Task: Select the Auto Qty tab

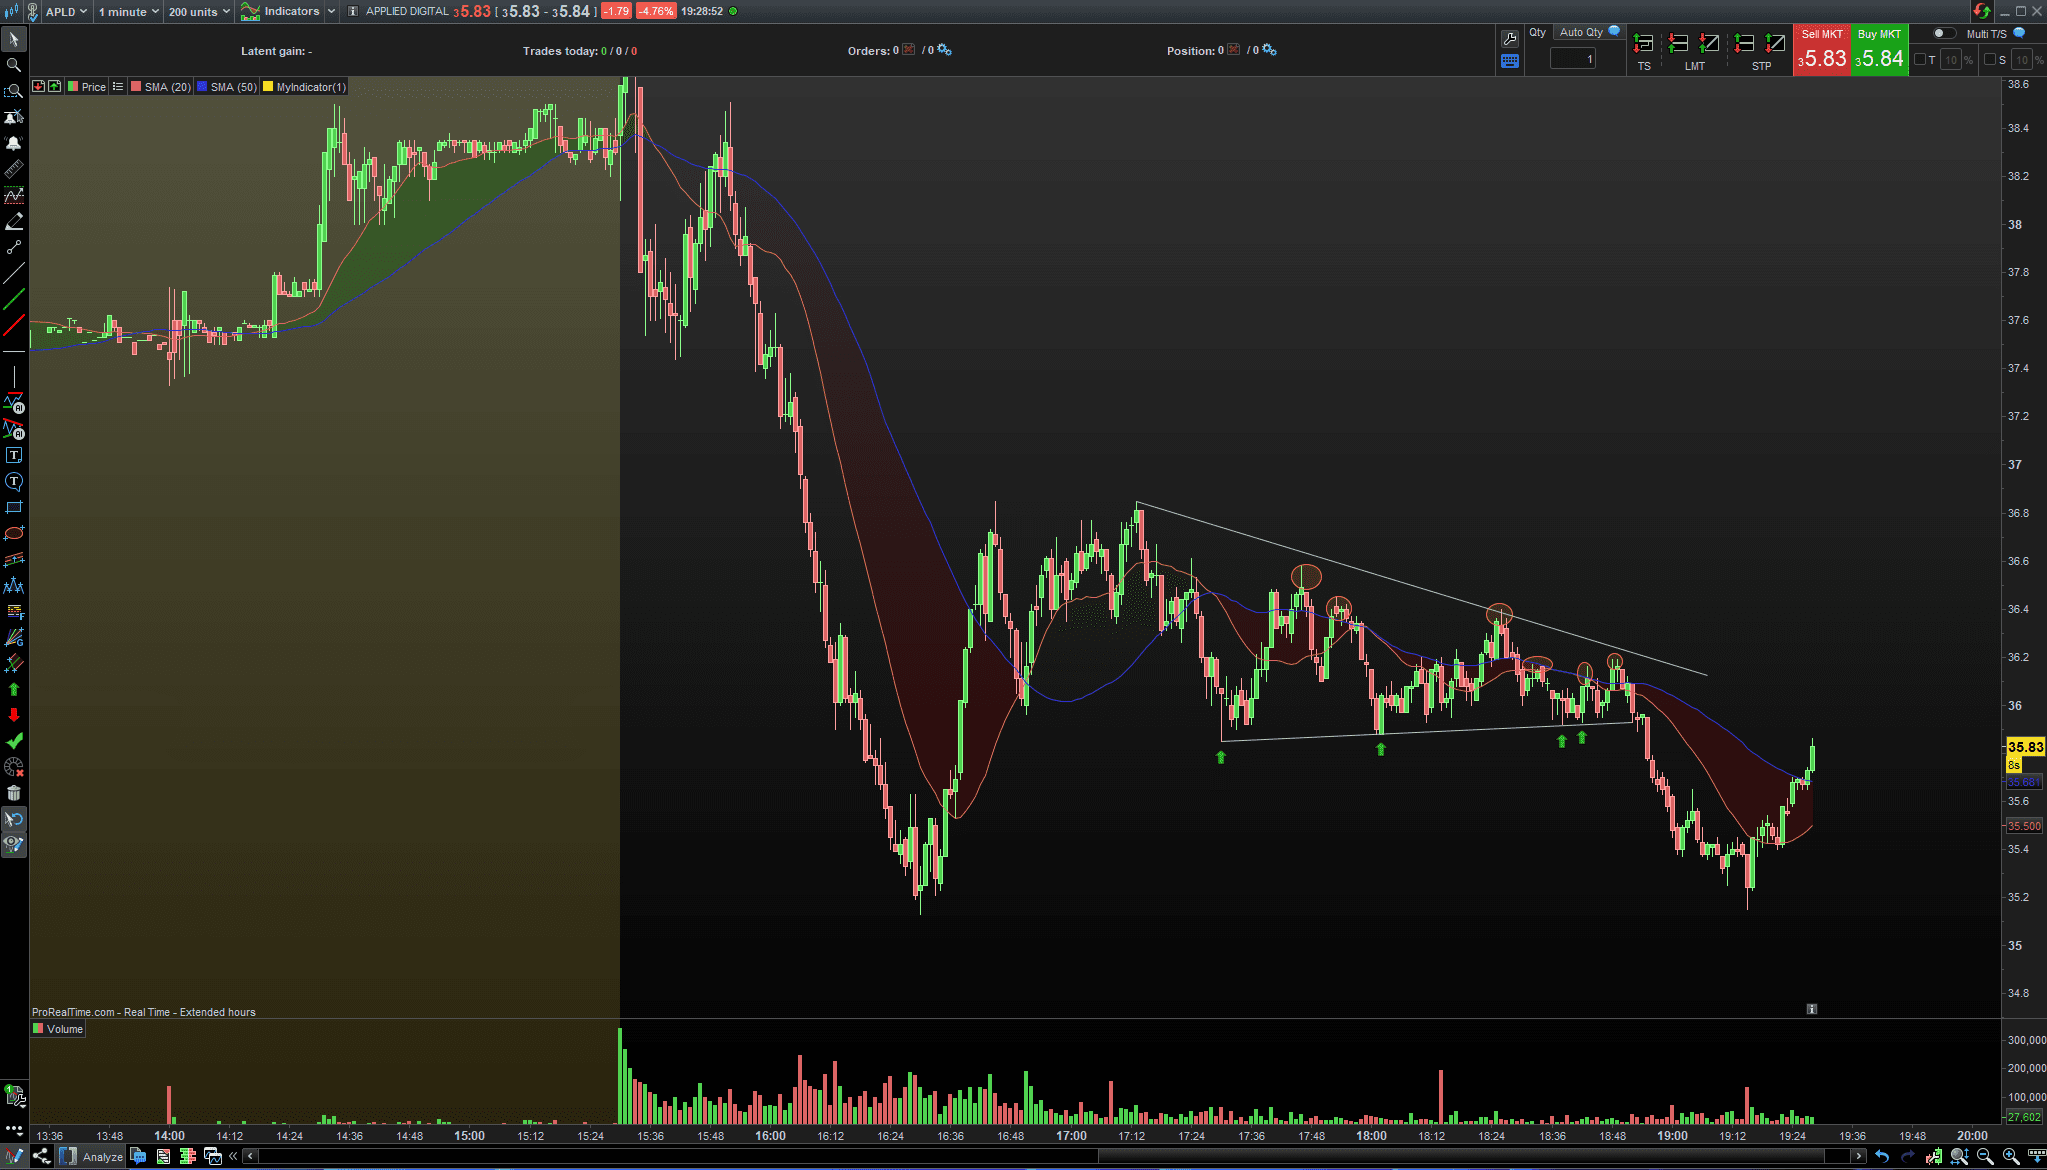Action: [1582, 32]
